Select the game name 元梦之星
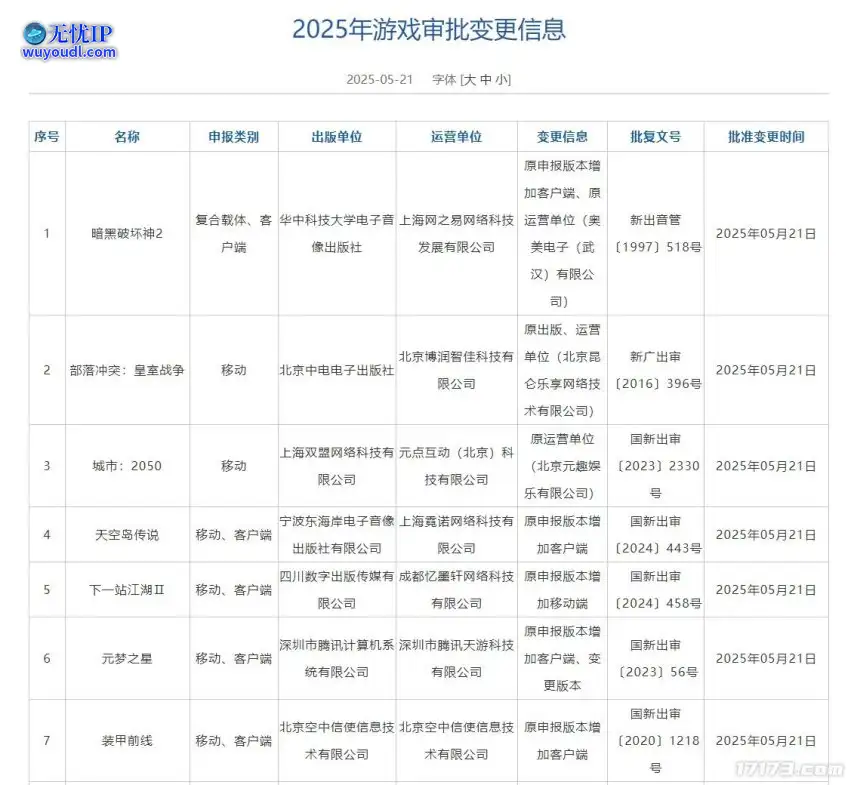Screen dimensions: 854x785 (127, 659)
